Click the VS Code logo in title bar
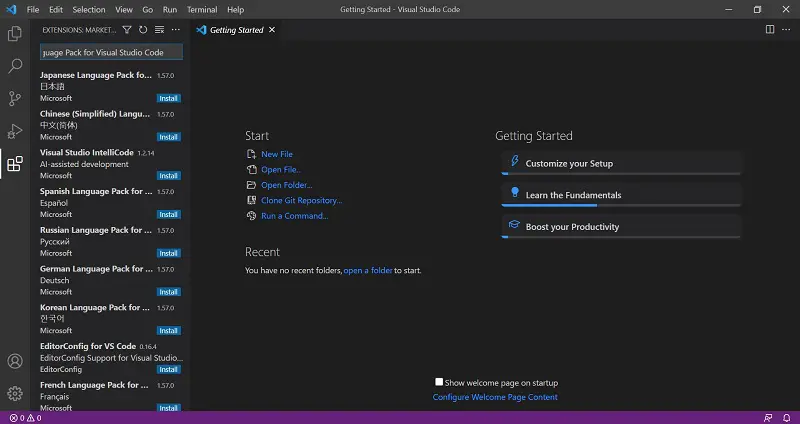The height and width of the screenshot is (424, 800). (x=11, y=9)
